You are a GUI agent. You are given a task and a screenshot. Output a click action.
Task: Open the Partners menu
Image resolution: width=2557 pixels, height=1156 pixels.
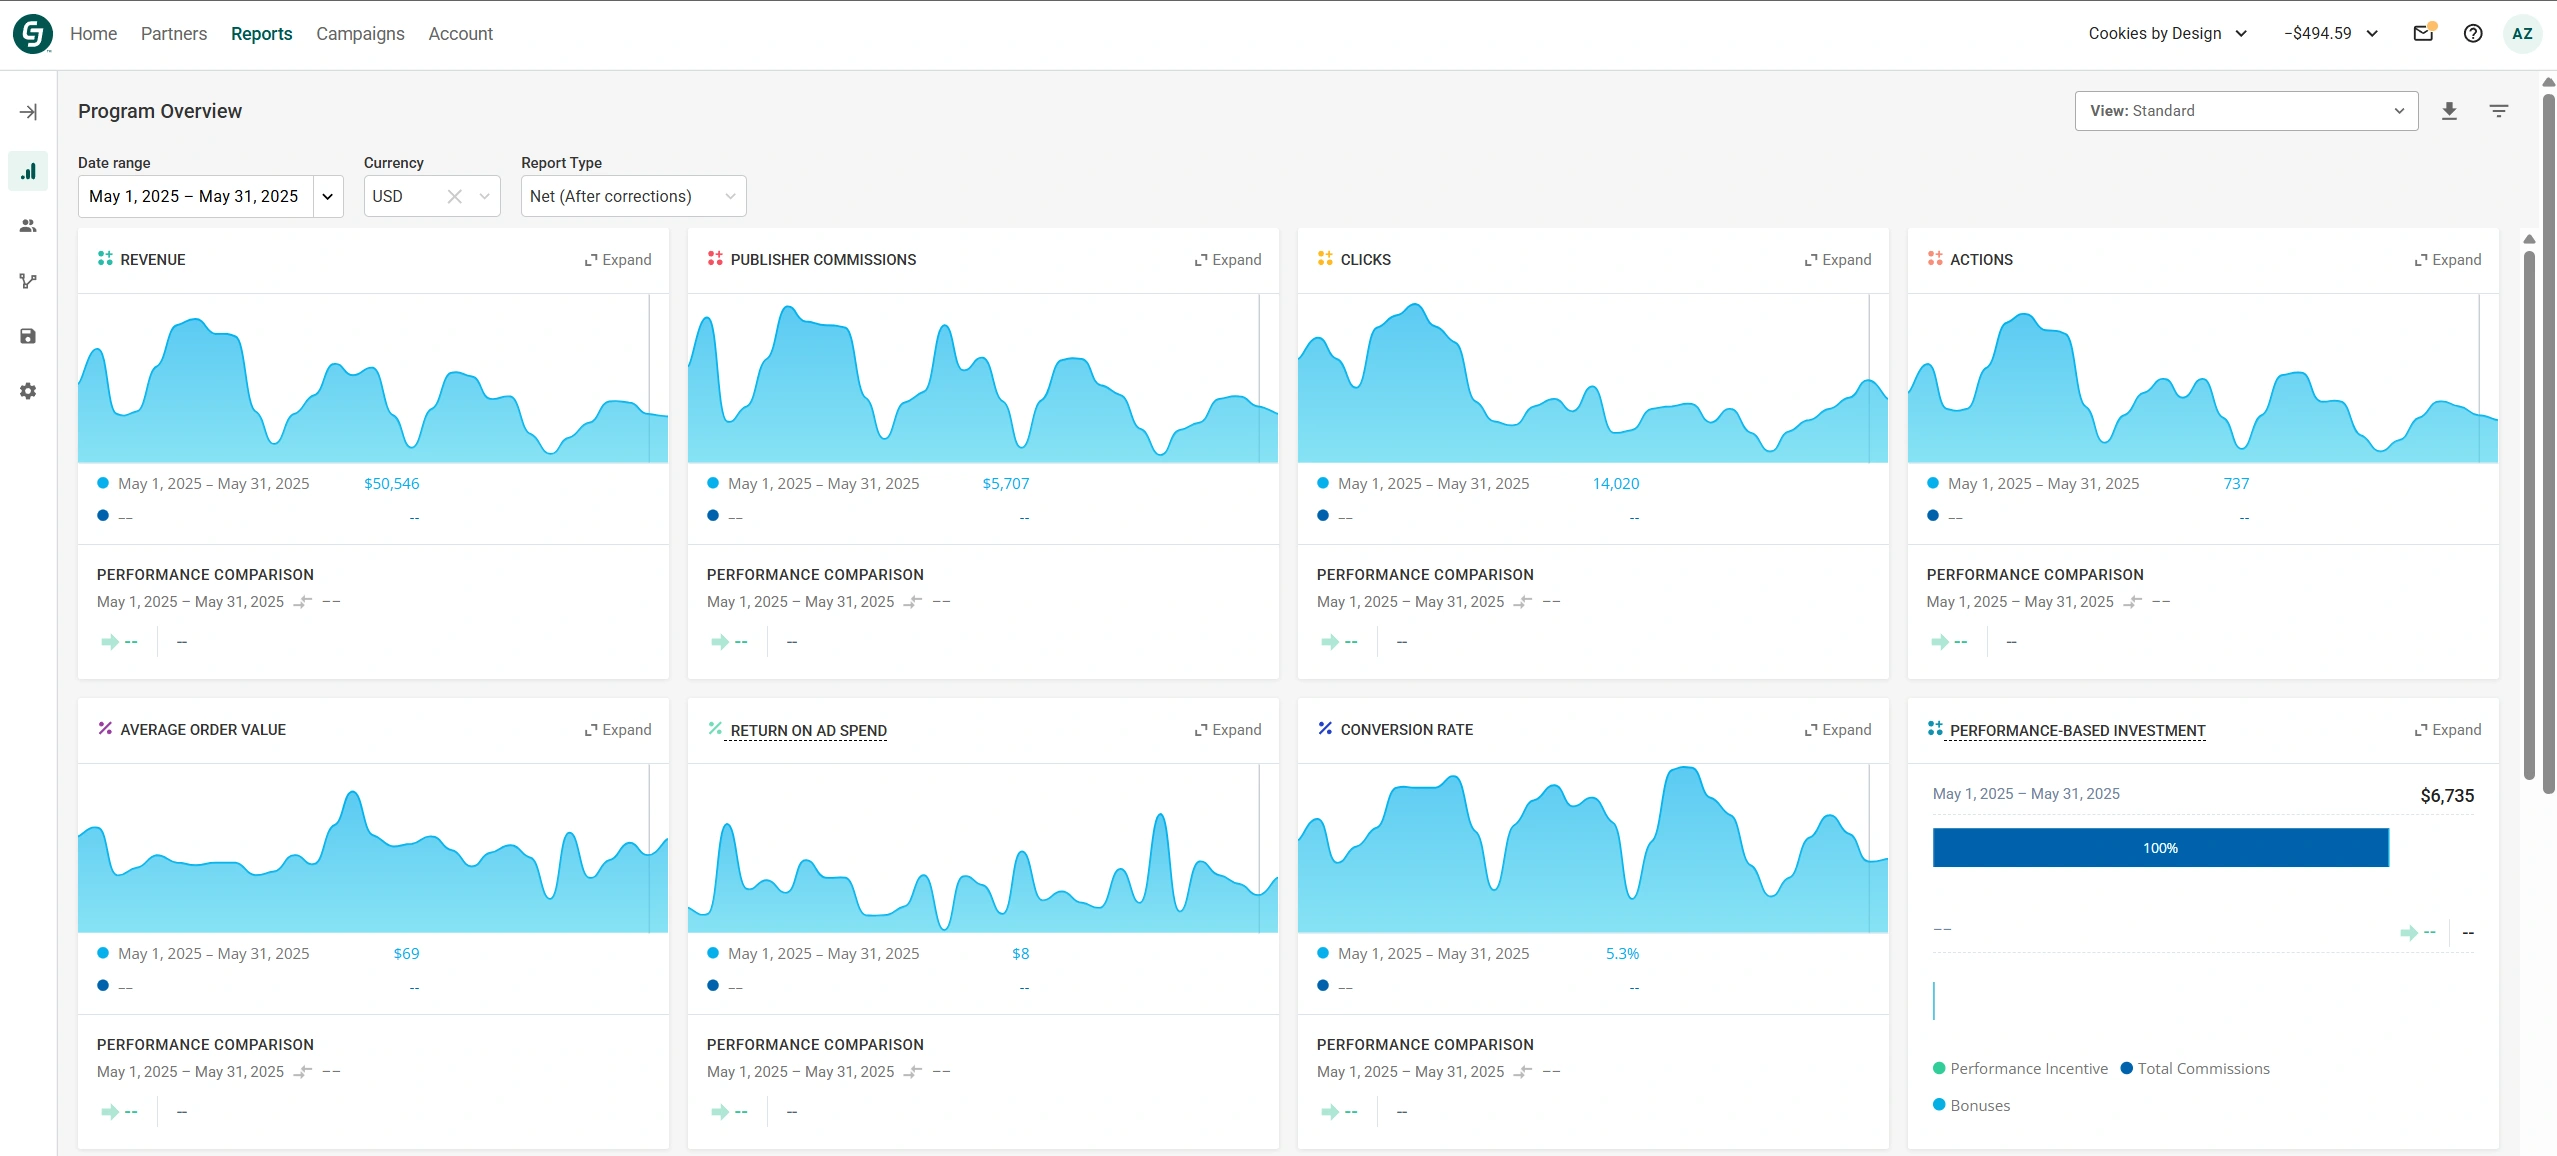(x=174, y=34)
